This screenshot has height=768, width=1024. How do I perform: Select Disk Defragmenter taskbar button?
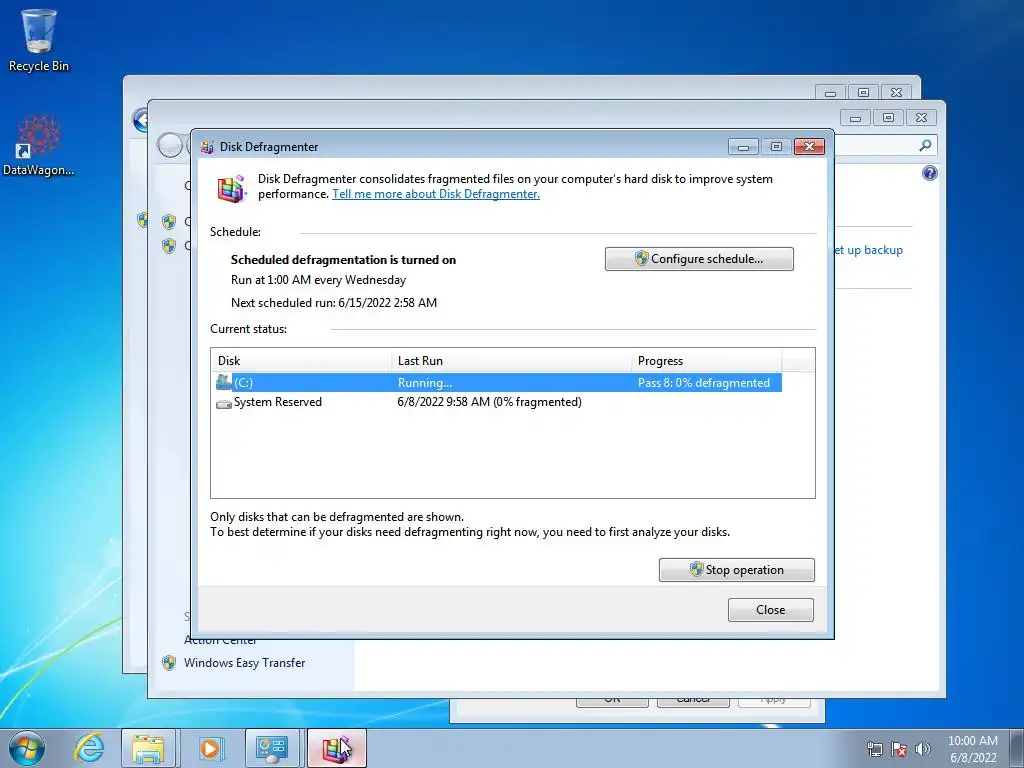336,748
